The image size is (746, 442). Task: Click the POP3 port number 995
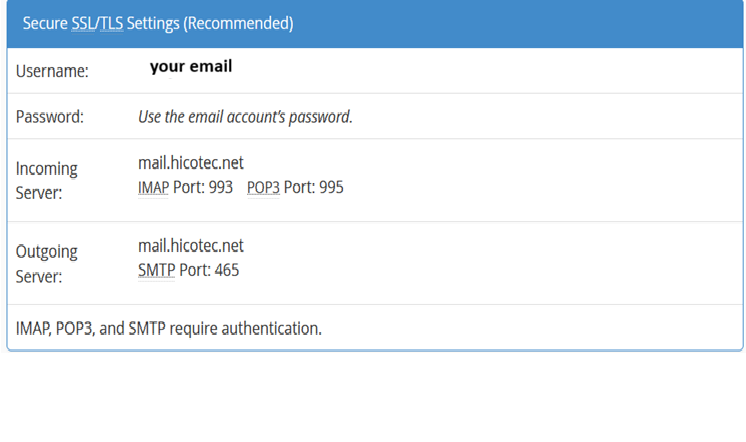point(331,187)
